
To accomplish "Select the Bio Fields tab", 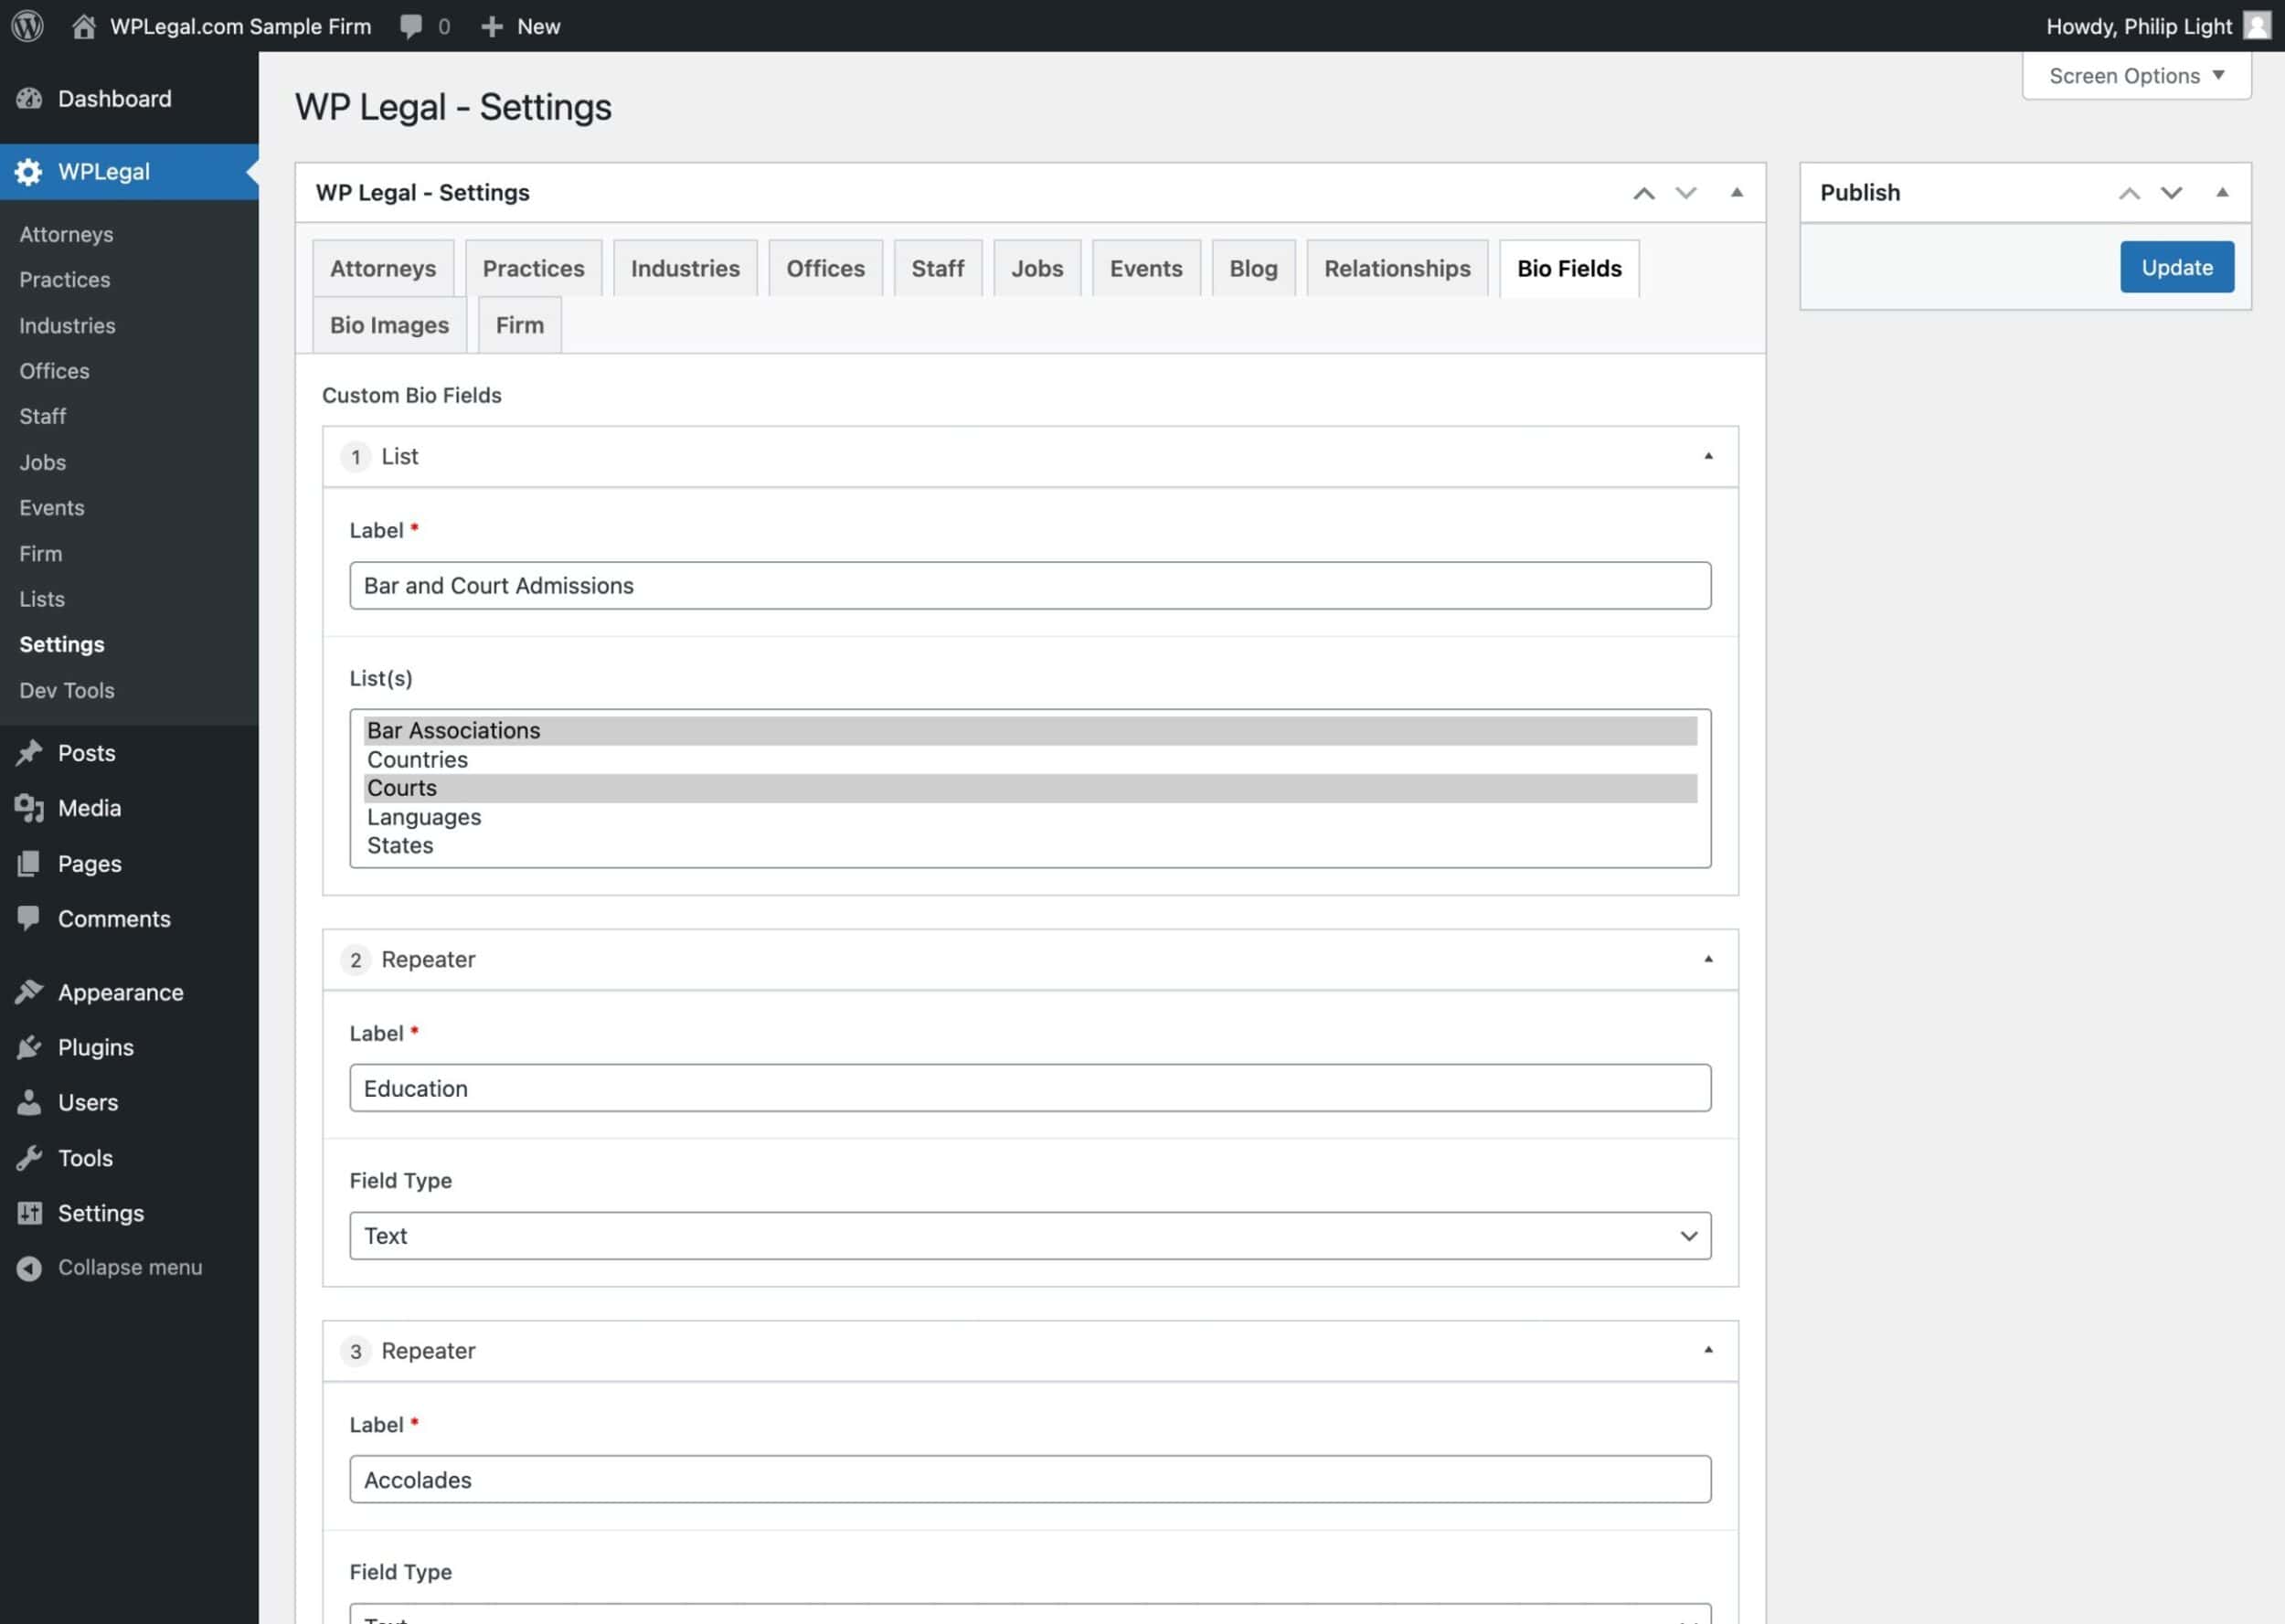I will click(1569, 268).
